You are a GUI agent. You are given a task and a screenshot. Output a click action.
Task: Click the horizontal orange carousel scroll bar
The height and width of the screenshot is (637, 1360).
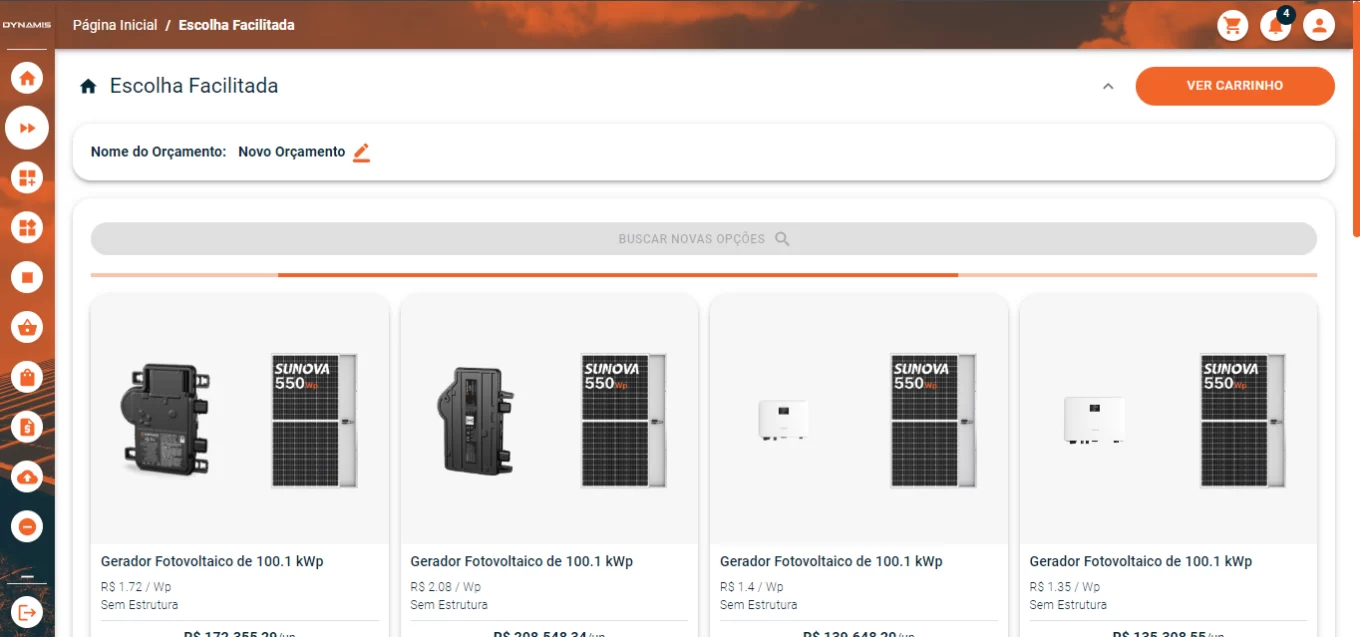pos(617,275)
